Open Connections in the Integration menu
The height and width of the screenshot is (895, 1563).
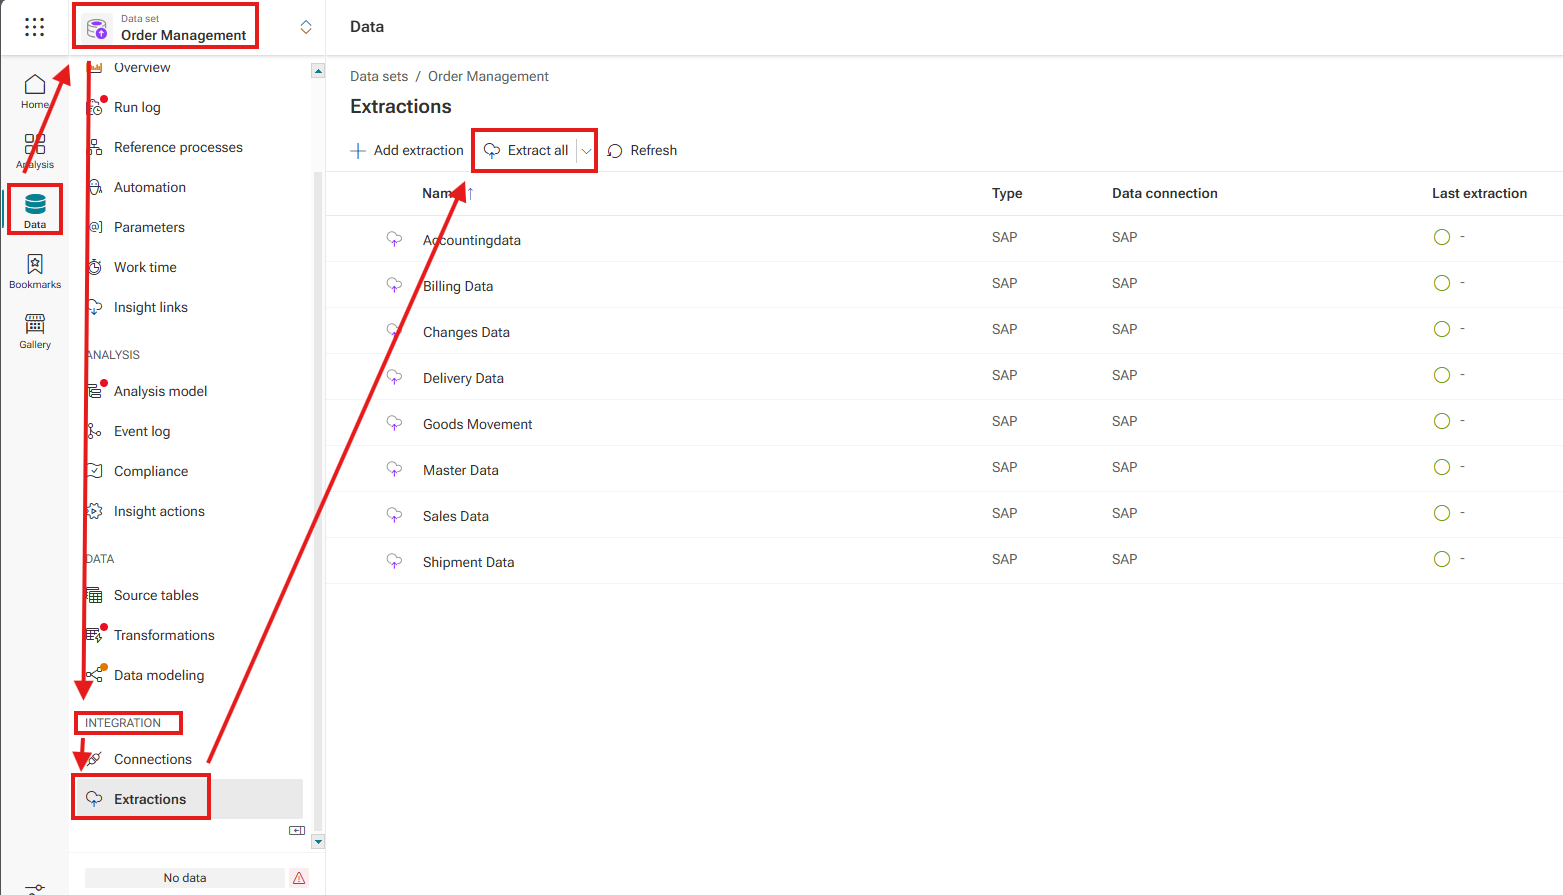click(x=152, y=759)
